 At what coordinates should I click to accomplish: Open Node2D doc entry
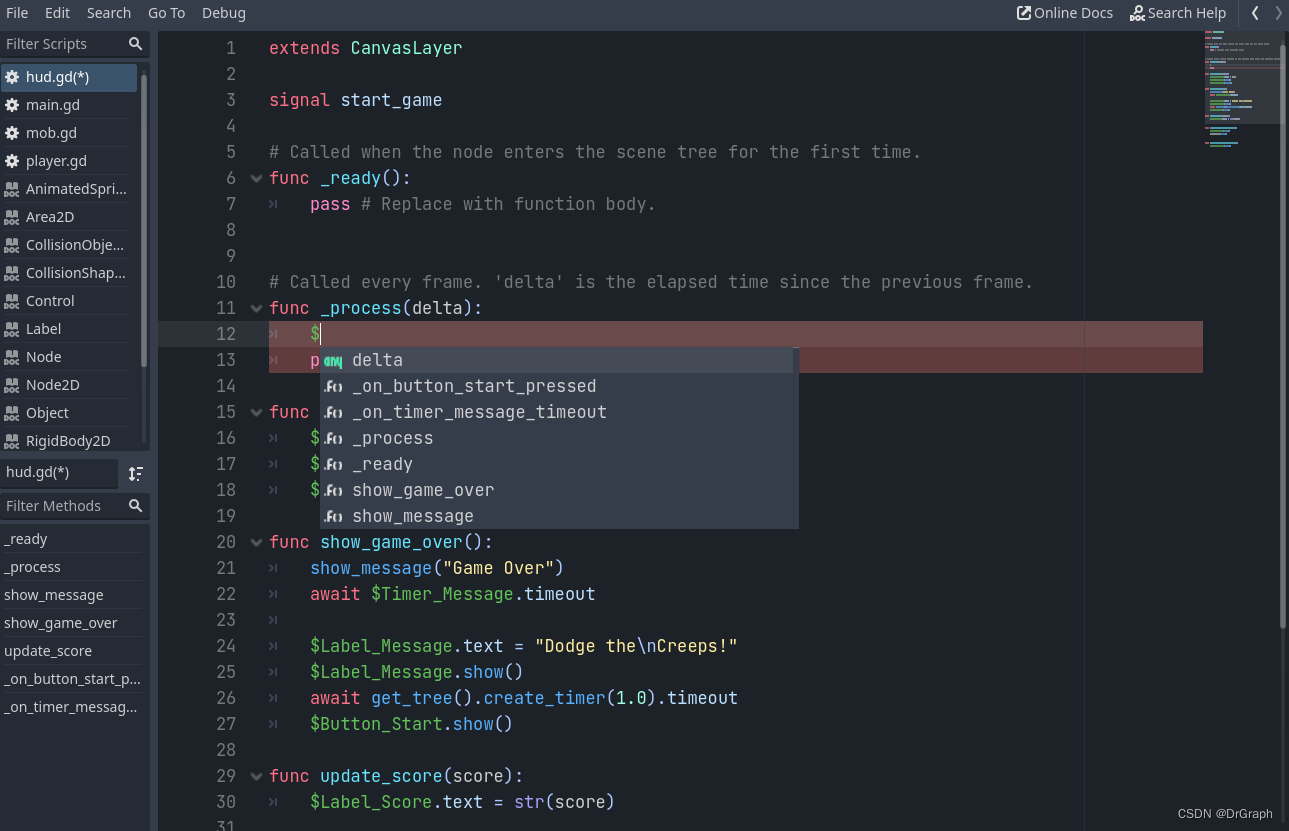[69, 385]
